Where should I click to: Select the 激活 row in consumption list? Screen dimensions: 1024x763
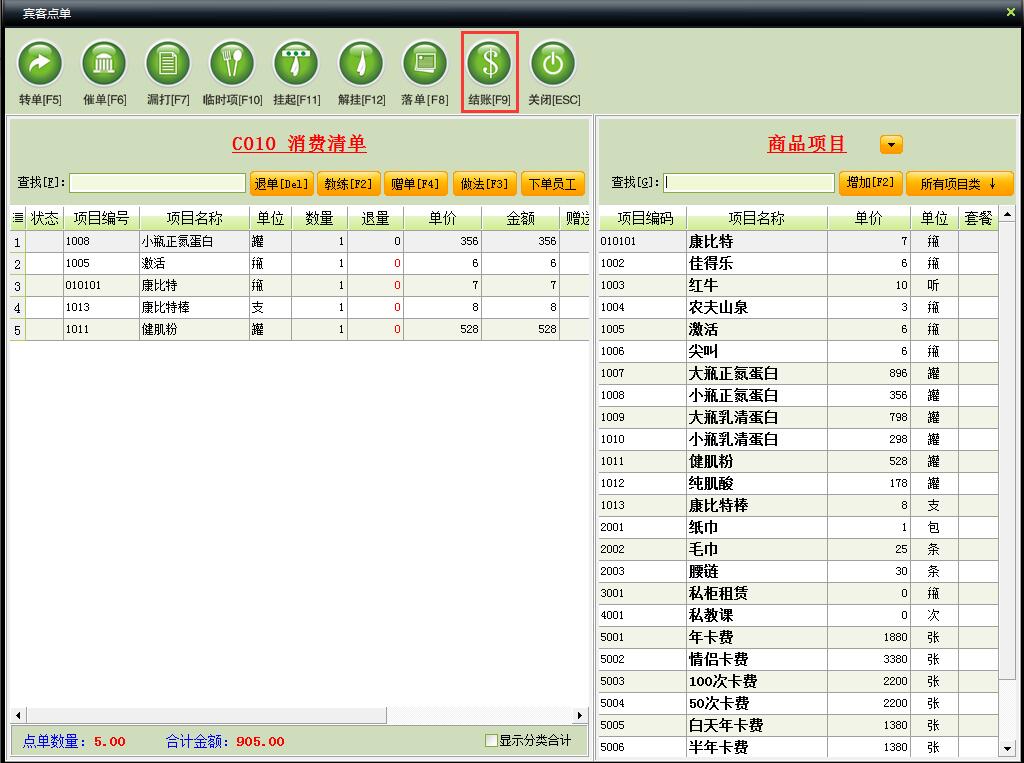tap(299, 263)
